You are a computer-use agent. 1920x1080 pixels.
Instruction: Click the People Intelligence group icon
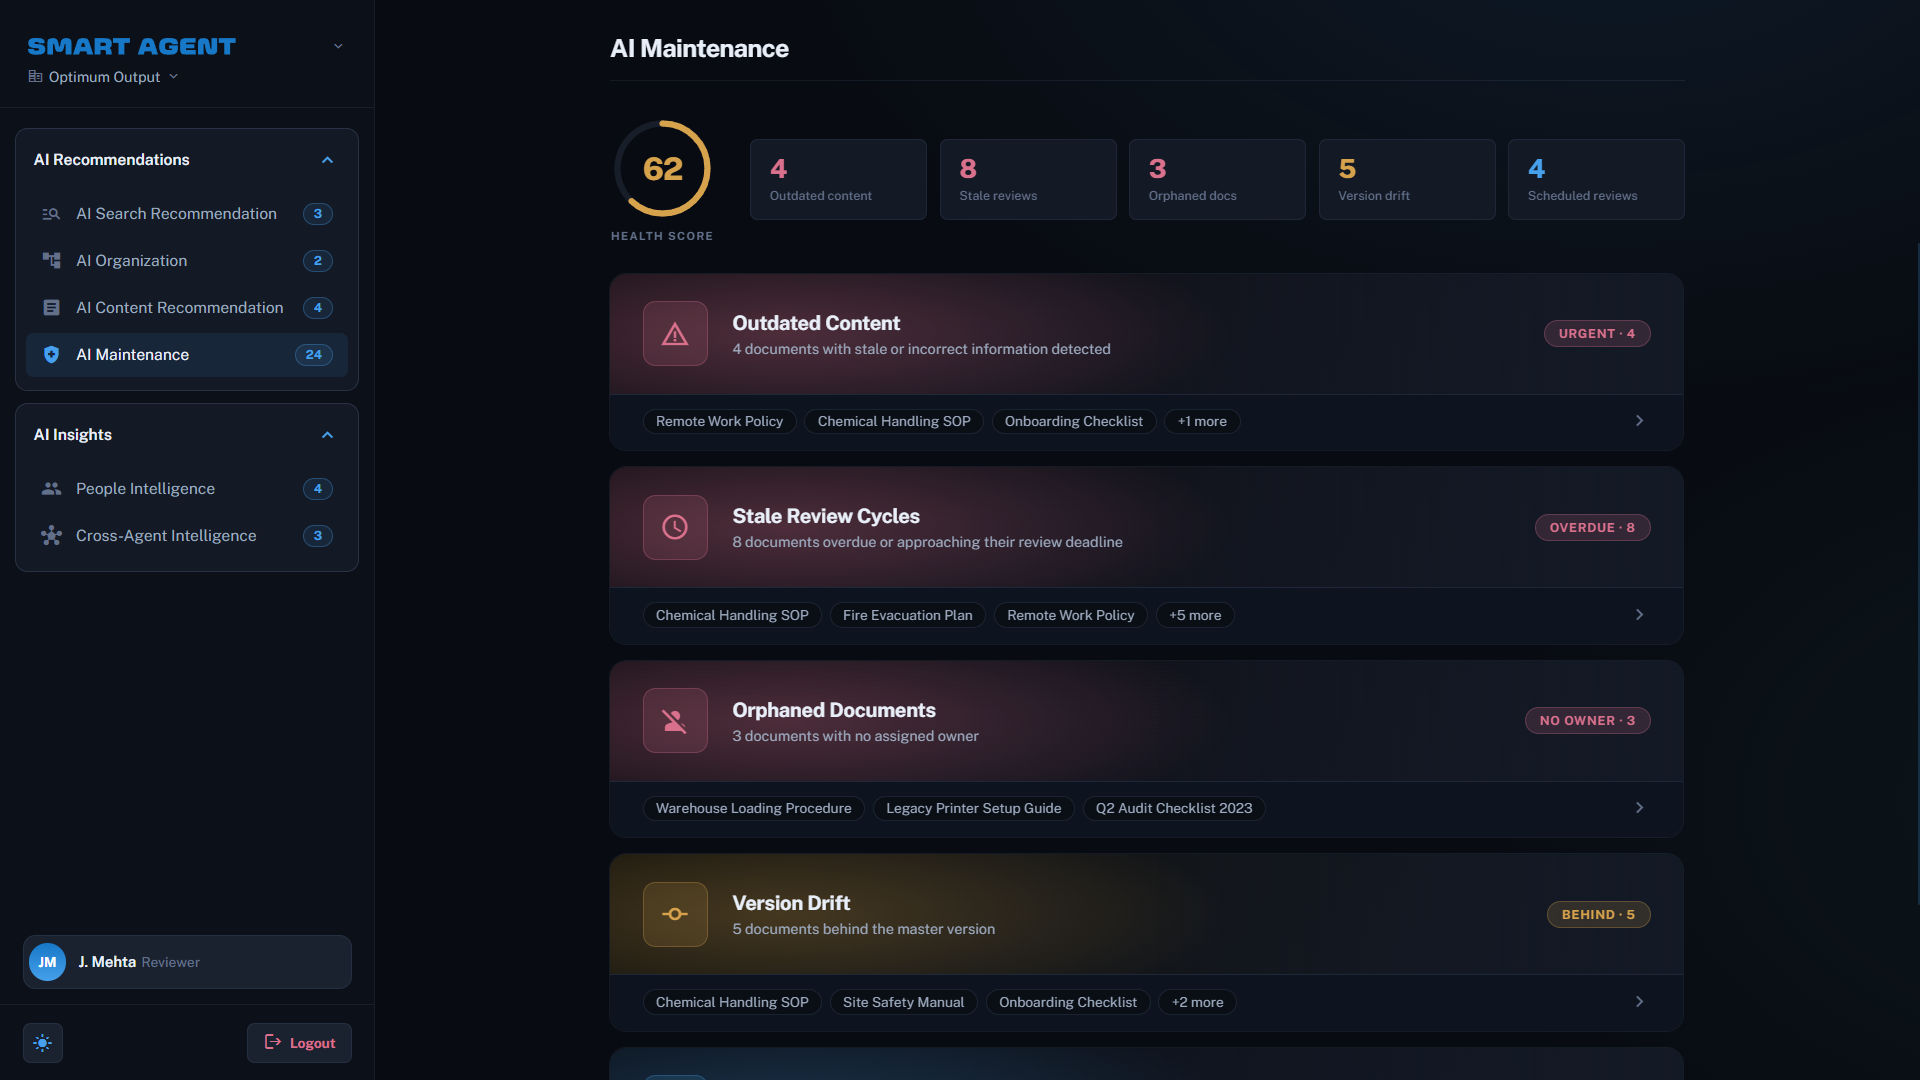[51, 489]
